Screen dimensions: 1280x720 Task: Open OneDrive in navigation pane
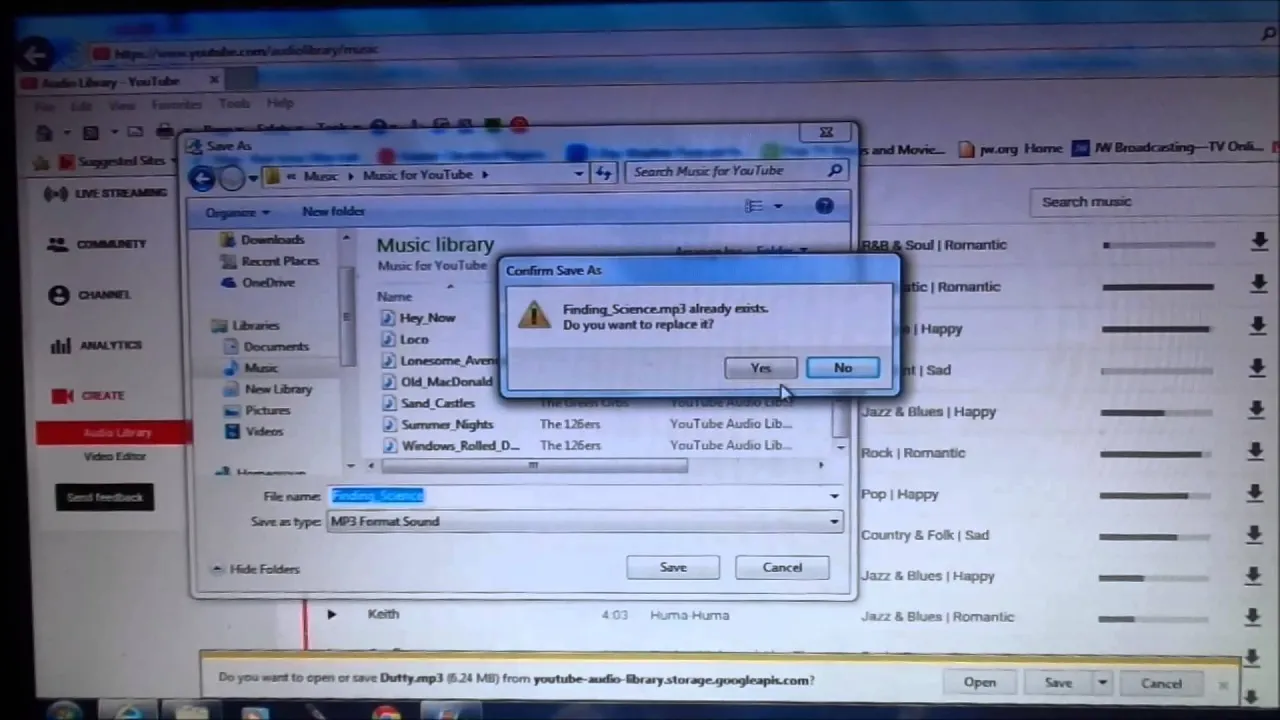(268, 283)
